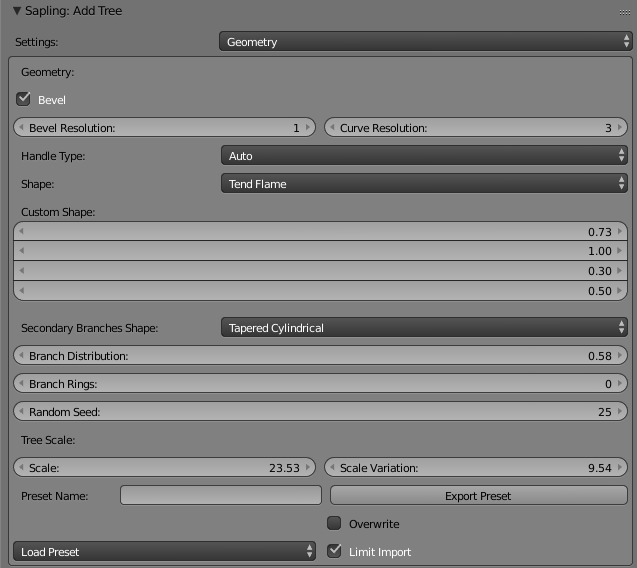Click the Preset Name text field
This screenshot has height=568, width=637.
click(221, 496)
